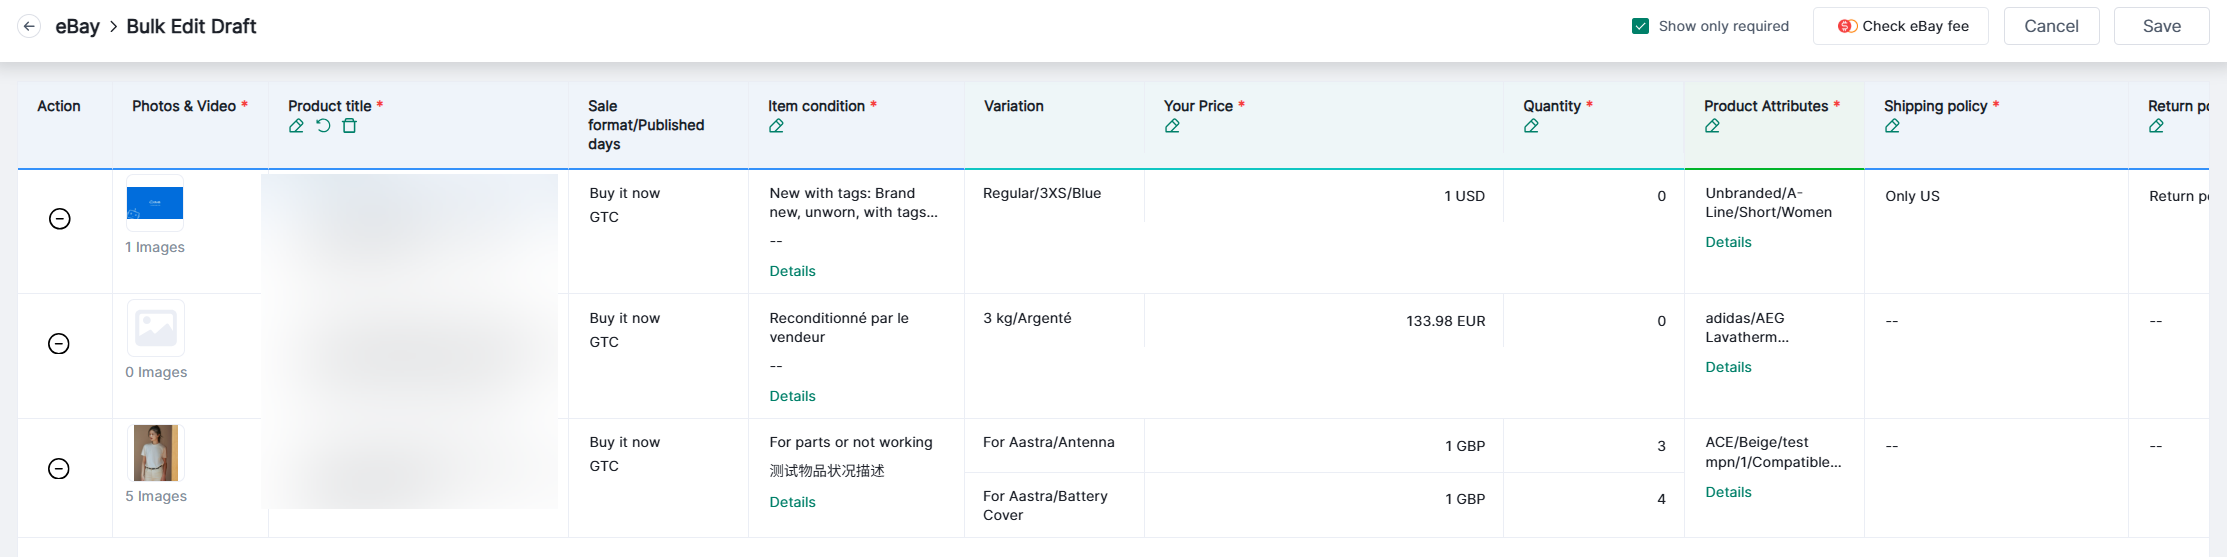Screen dimensions: 2227x557
Task: Click the trash icon under Product title
Action: (349, 126)
